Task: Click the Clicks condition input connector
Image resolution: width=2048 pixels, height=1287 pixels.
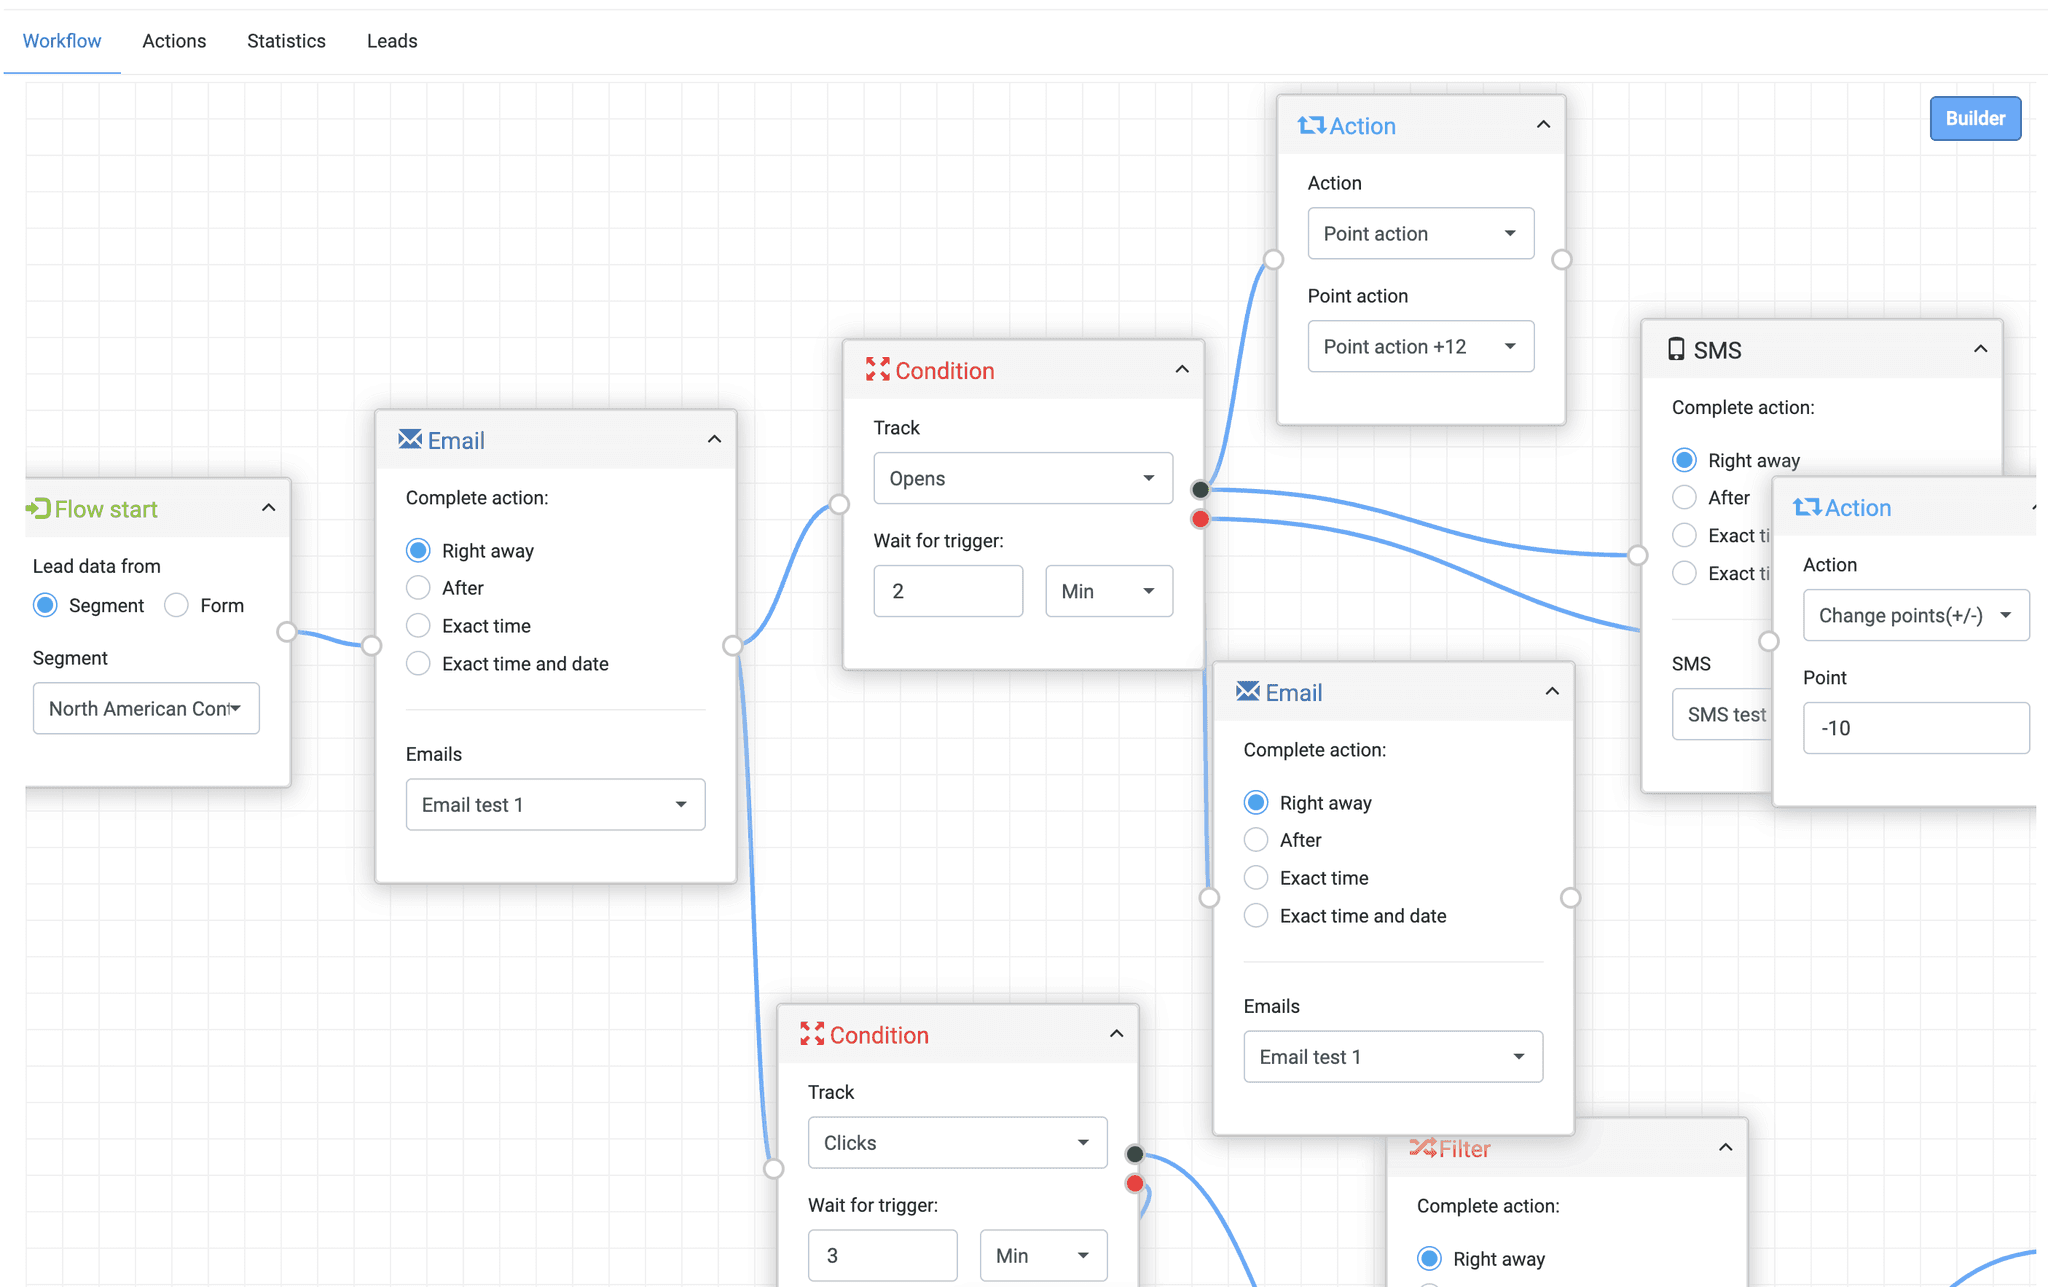Action: pos(773,1168)
